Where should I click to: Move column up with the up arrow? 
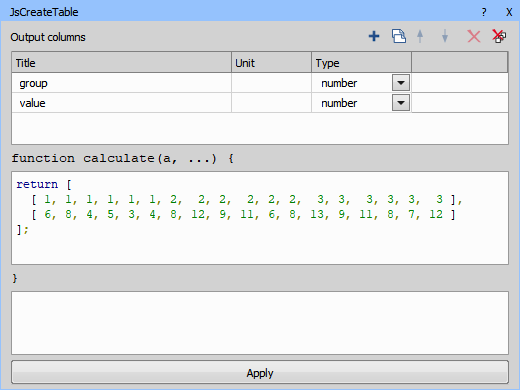(x=420, y=36)
